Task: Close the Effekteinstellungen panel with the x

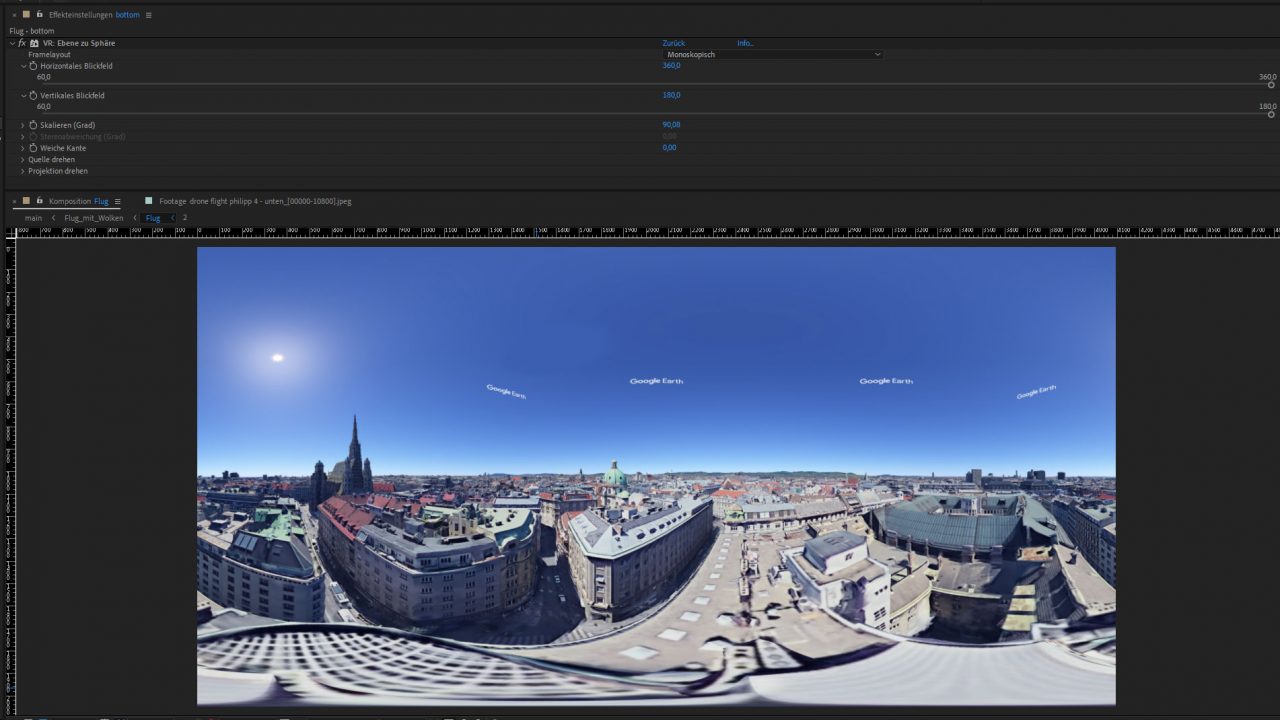Action: tap(14, 15)
